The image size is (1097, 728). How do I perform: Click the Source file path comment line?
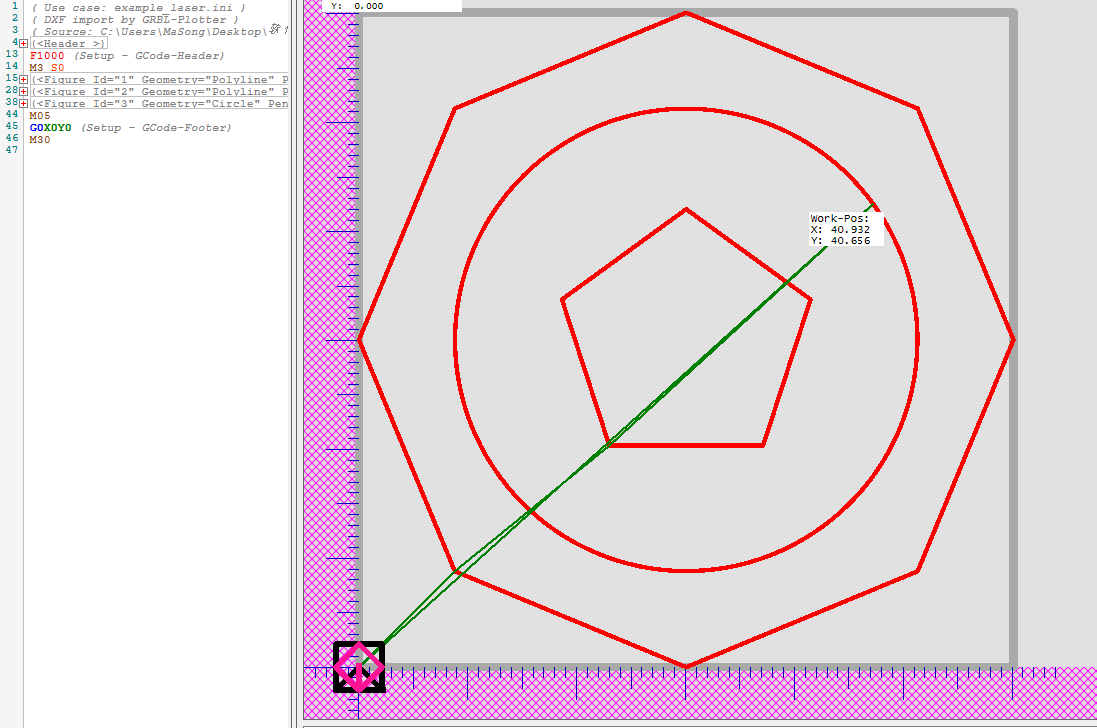point(150,32)
